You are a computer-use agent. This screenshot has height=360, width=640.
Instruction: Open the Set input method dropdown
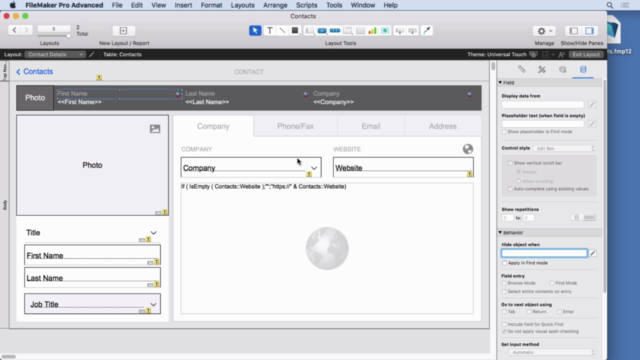(552, 352)
